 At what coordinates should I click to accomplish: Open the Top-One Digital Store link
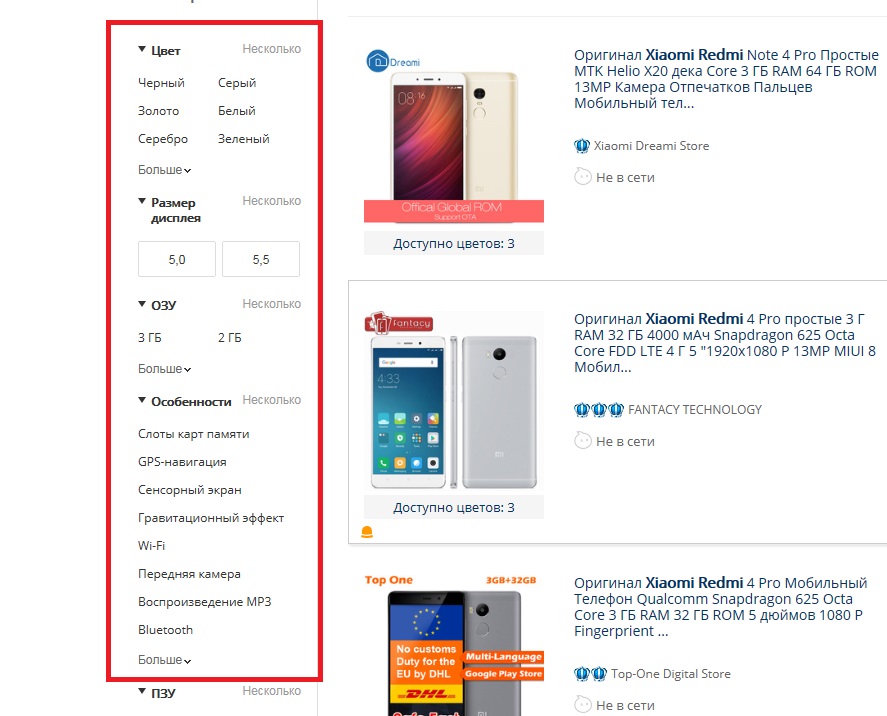pyautogui.click(x=670, y=674)
